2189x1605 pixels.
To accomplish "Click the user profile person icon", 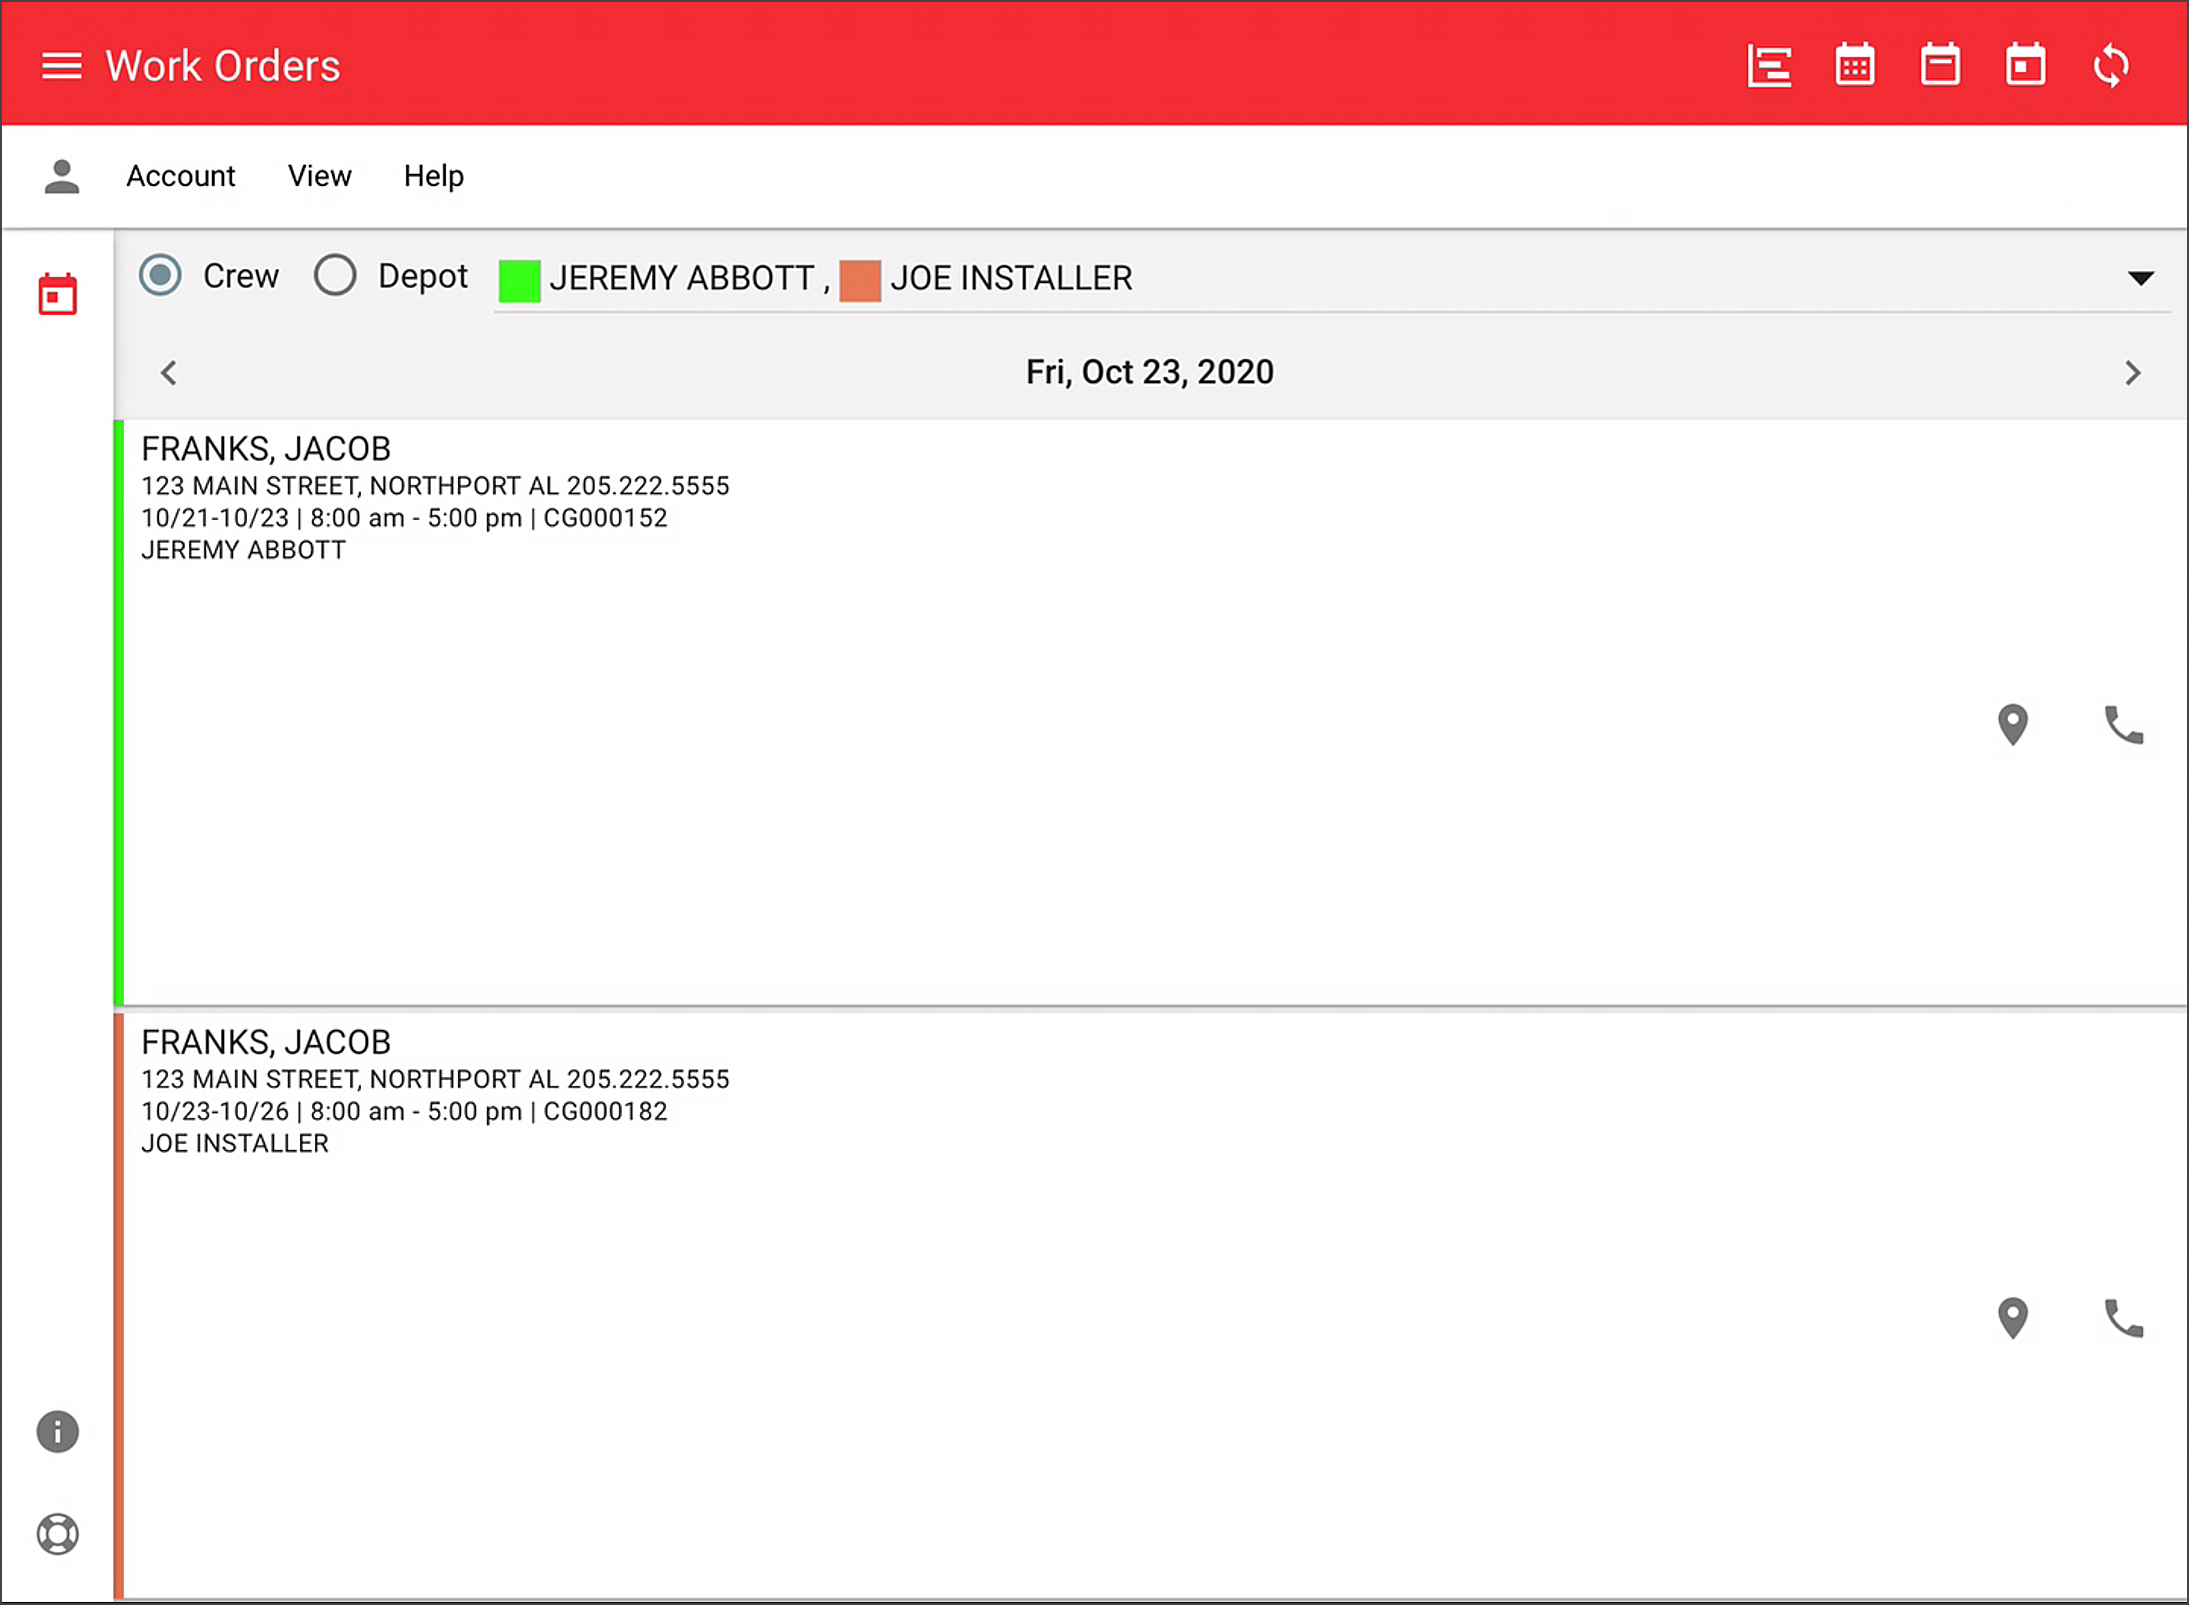I will 62,175.
